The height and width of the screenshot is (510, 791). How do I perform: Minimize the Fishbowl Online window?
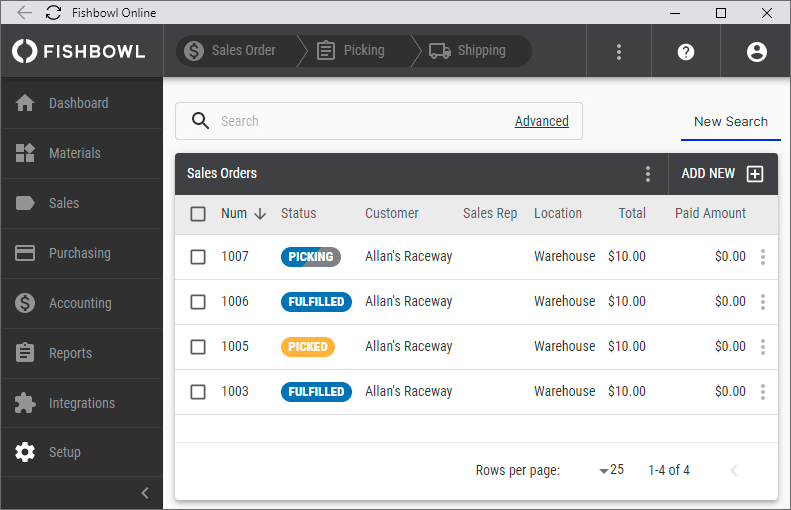675,13
